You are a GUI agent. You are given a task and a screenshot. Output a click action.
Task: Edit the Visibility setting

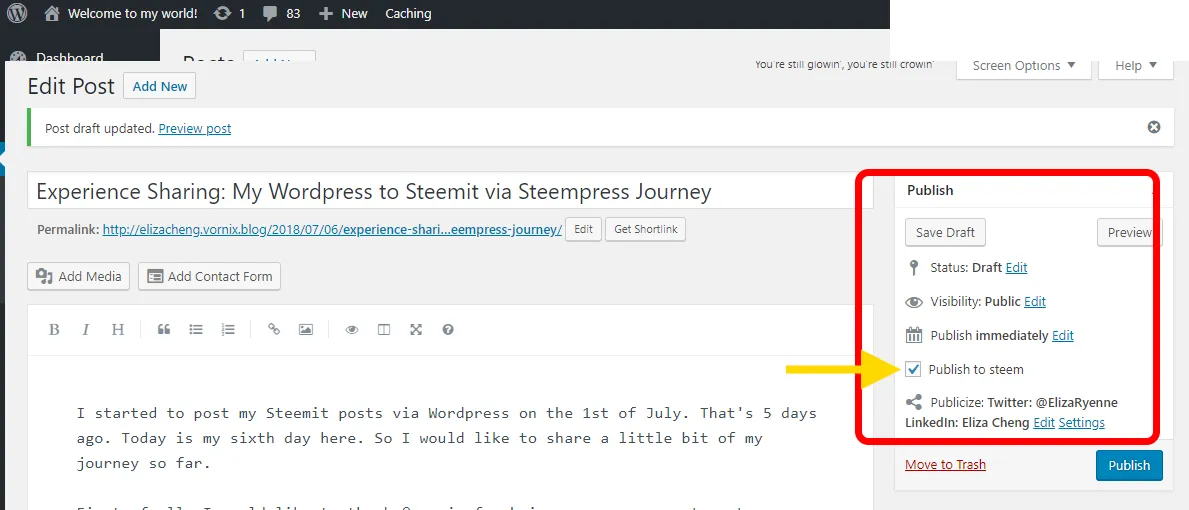tap(1034, 302)
